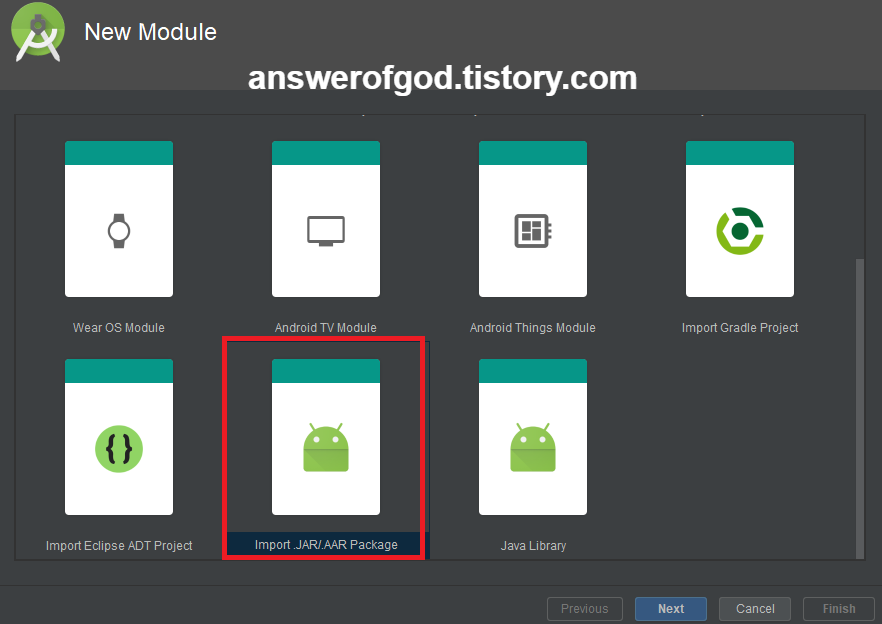Screen dimensions: 882x624
Task: Click the Import Eclipse ADT Project label
Action: tap(119, 545)
